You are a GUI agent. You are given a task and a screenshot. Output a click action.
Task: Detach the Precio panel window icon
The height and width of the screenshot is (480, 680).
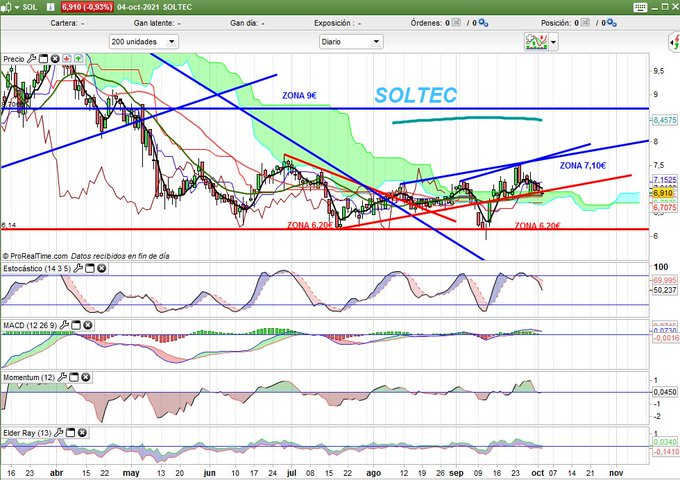pos(43,59)
